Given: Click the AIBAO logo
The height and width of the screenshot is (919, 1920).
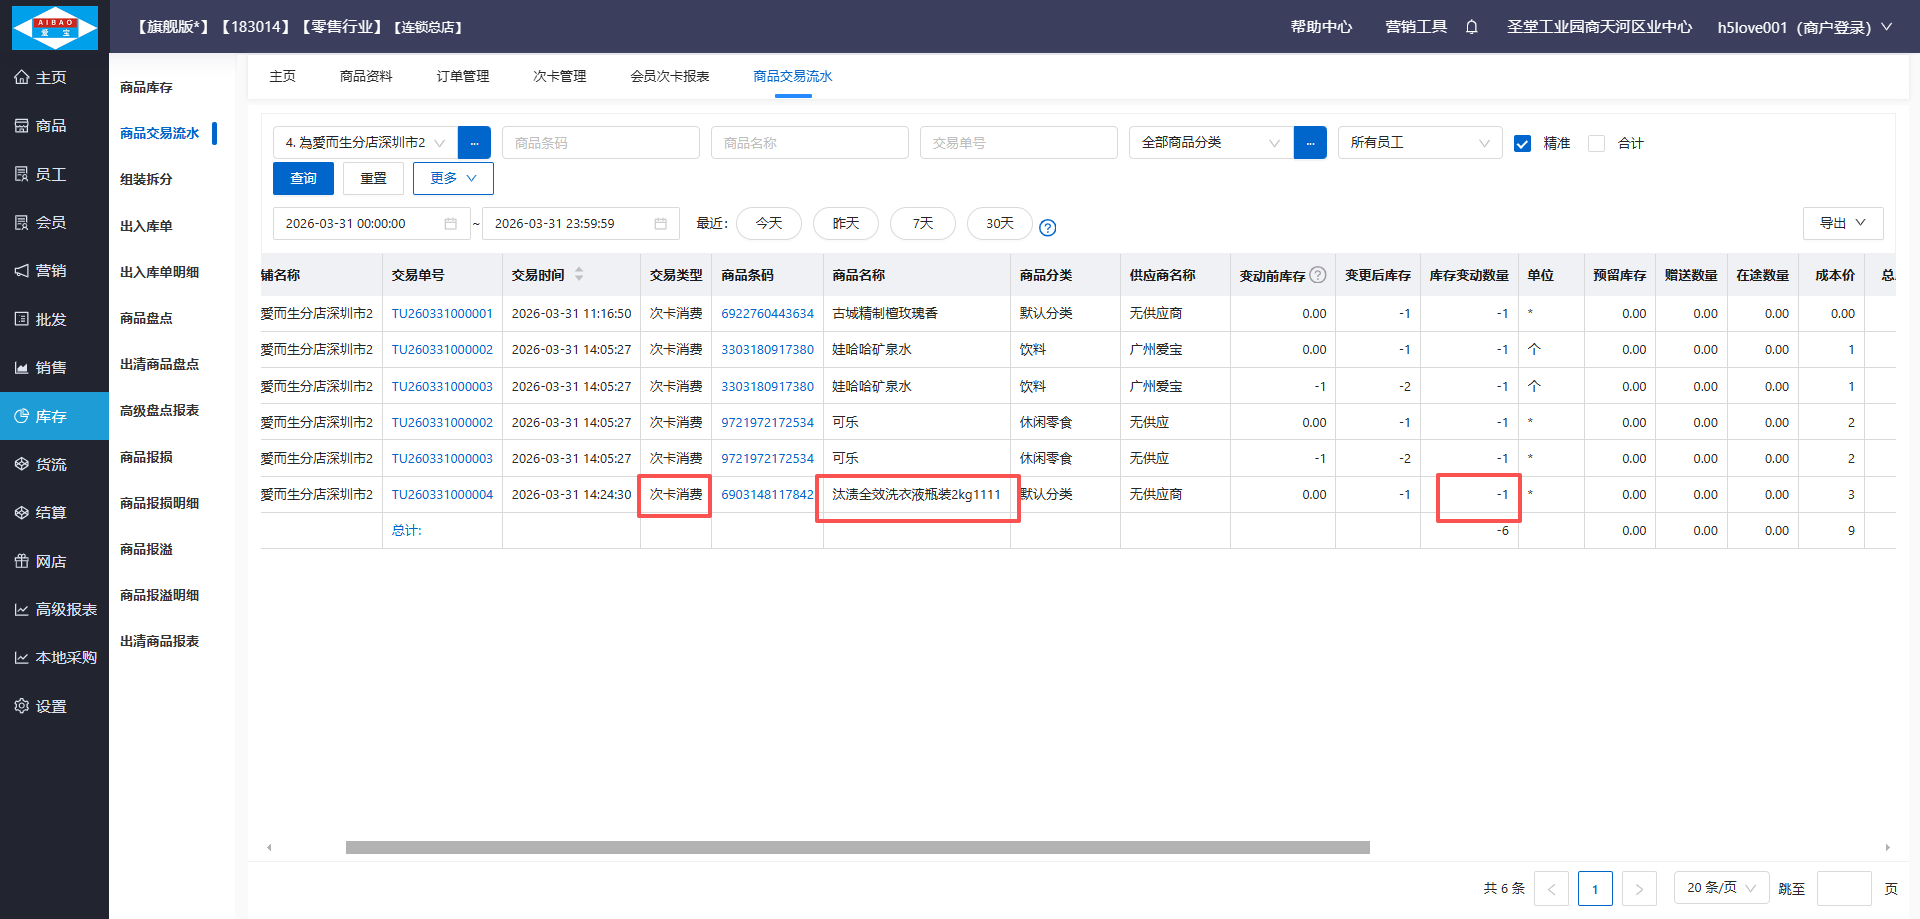Looking at the screenshot, I should [x=55, y=27].
